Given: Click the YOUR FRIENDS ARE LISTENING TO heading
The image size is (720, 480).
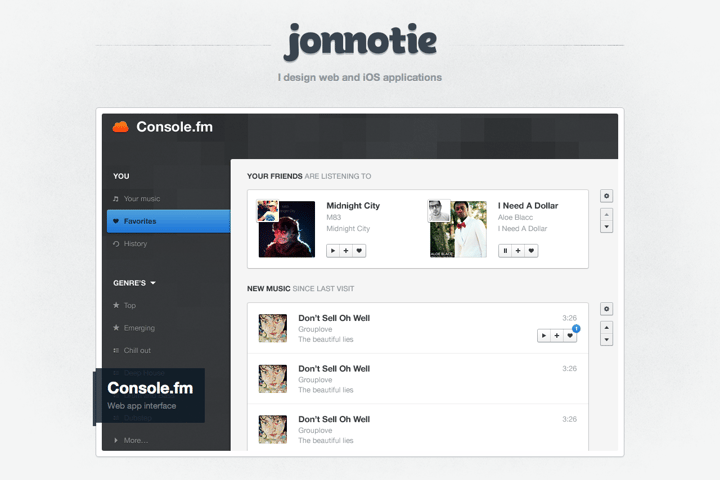Looking at the screenshot, I should point(309,176).
